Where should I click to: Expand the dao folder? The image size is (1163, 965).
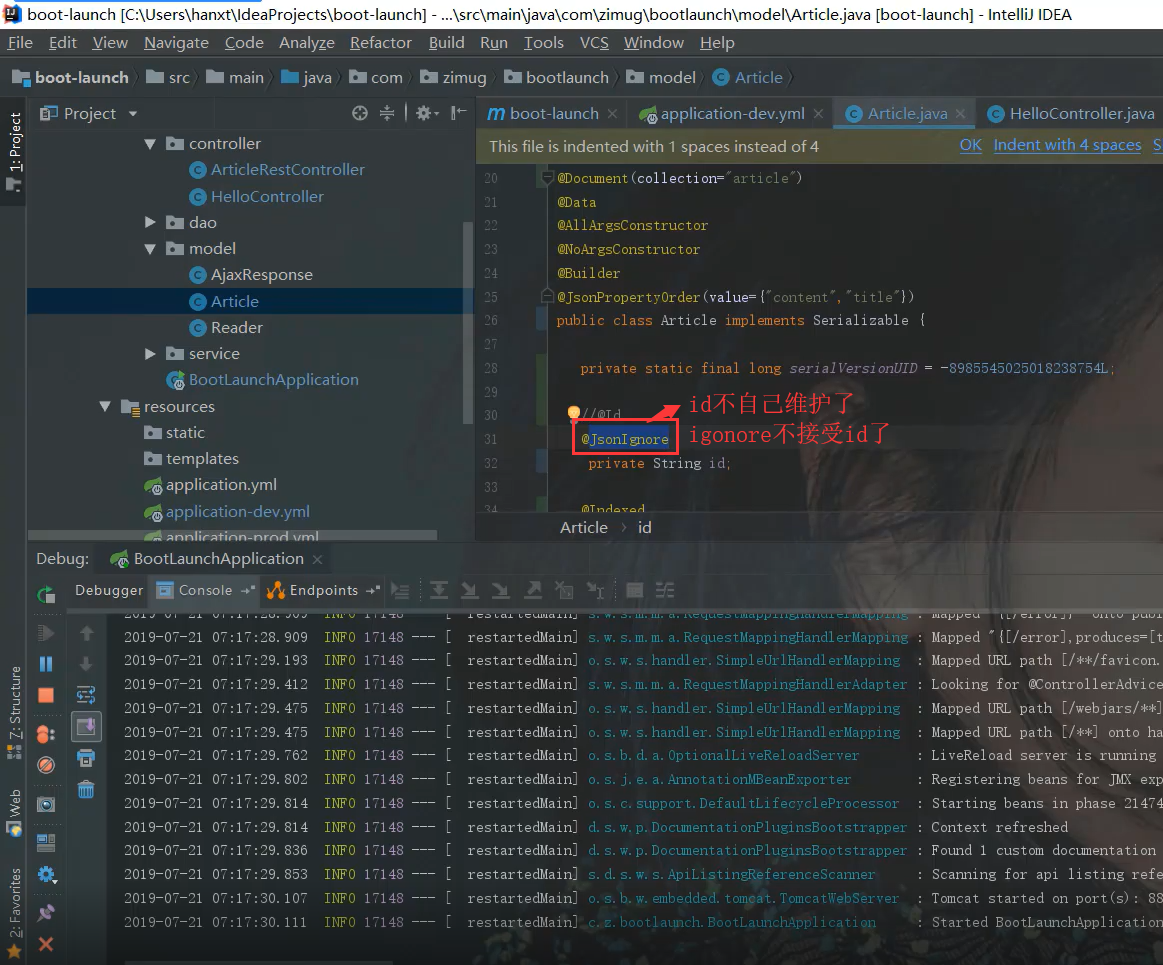(150, 223)
